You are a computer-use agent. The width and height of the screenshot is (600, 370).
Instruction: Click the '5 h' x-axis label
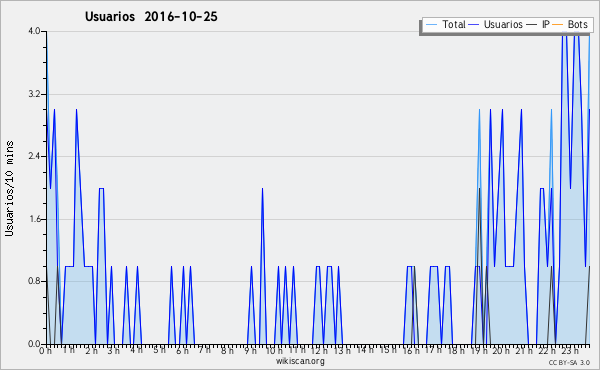pos(159,350)
